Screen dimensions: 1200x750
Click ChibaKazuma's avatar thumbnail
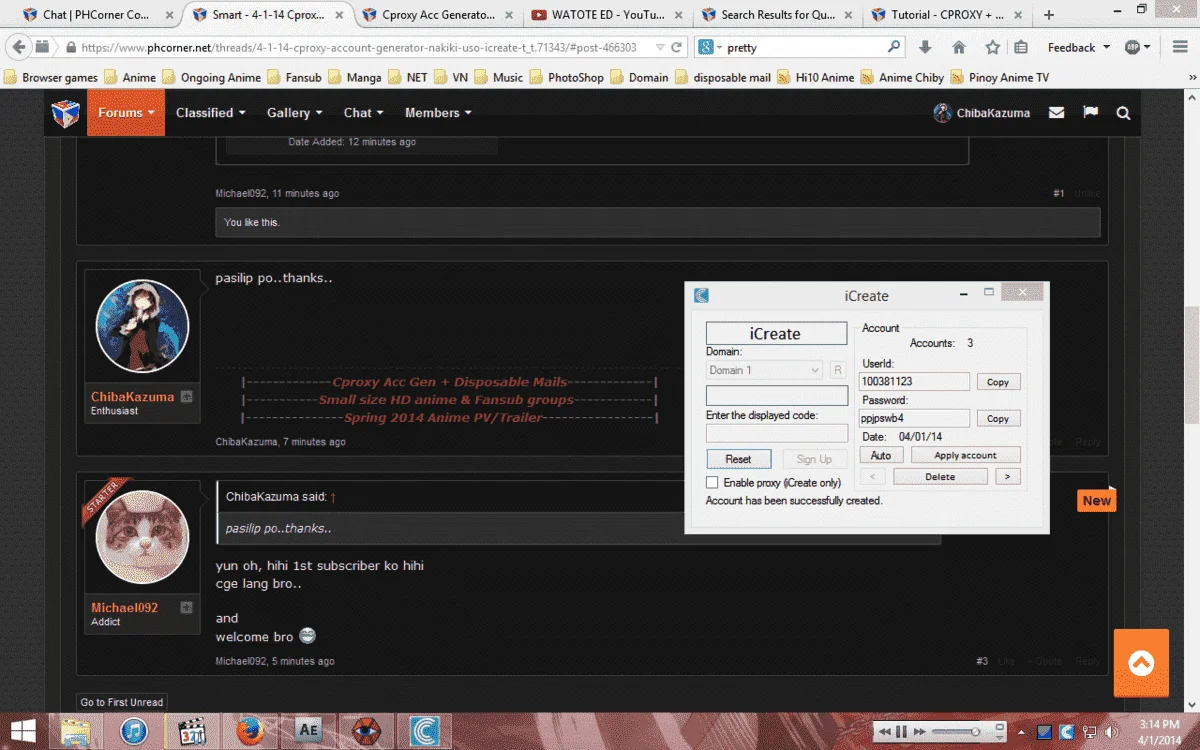click(143, 326)
